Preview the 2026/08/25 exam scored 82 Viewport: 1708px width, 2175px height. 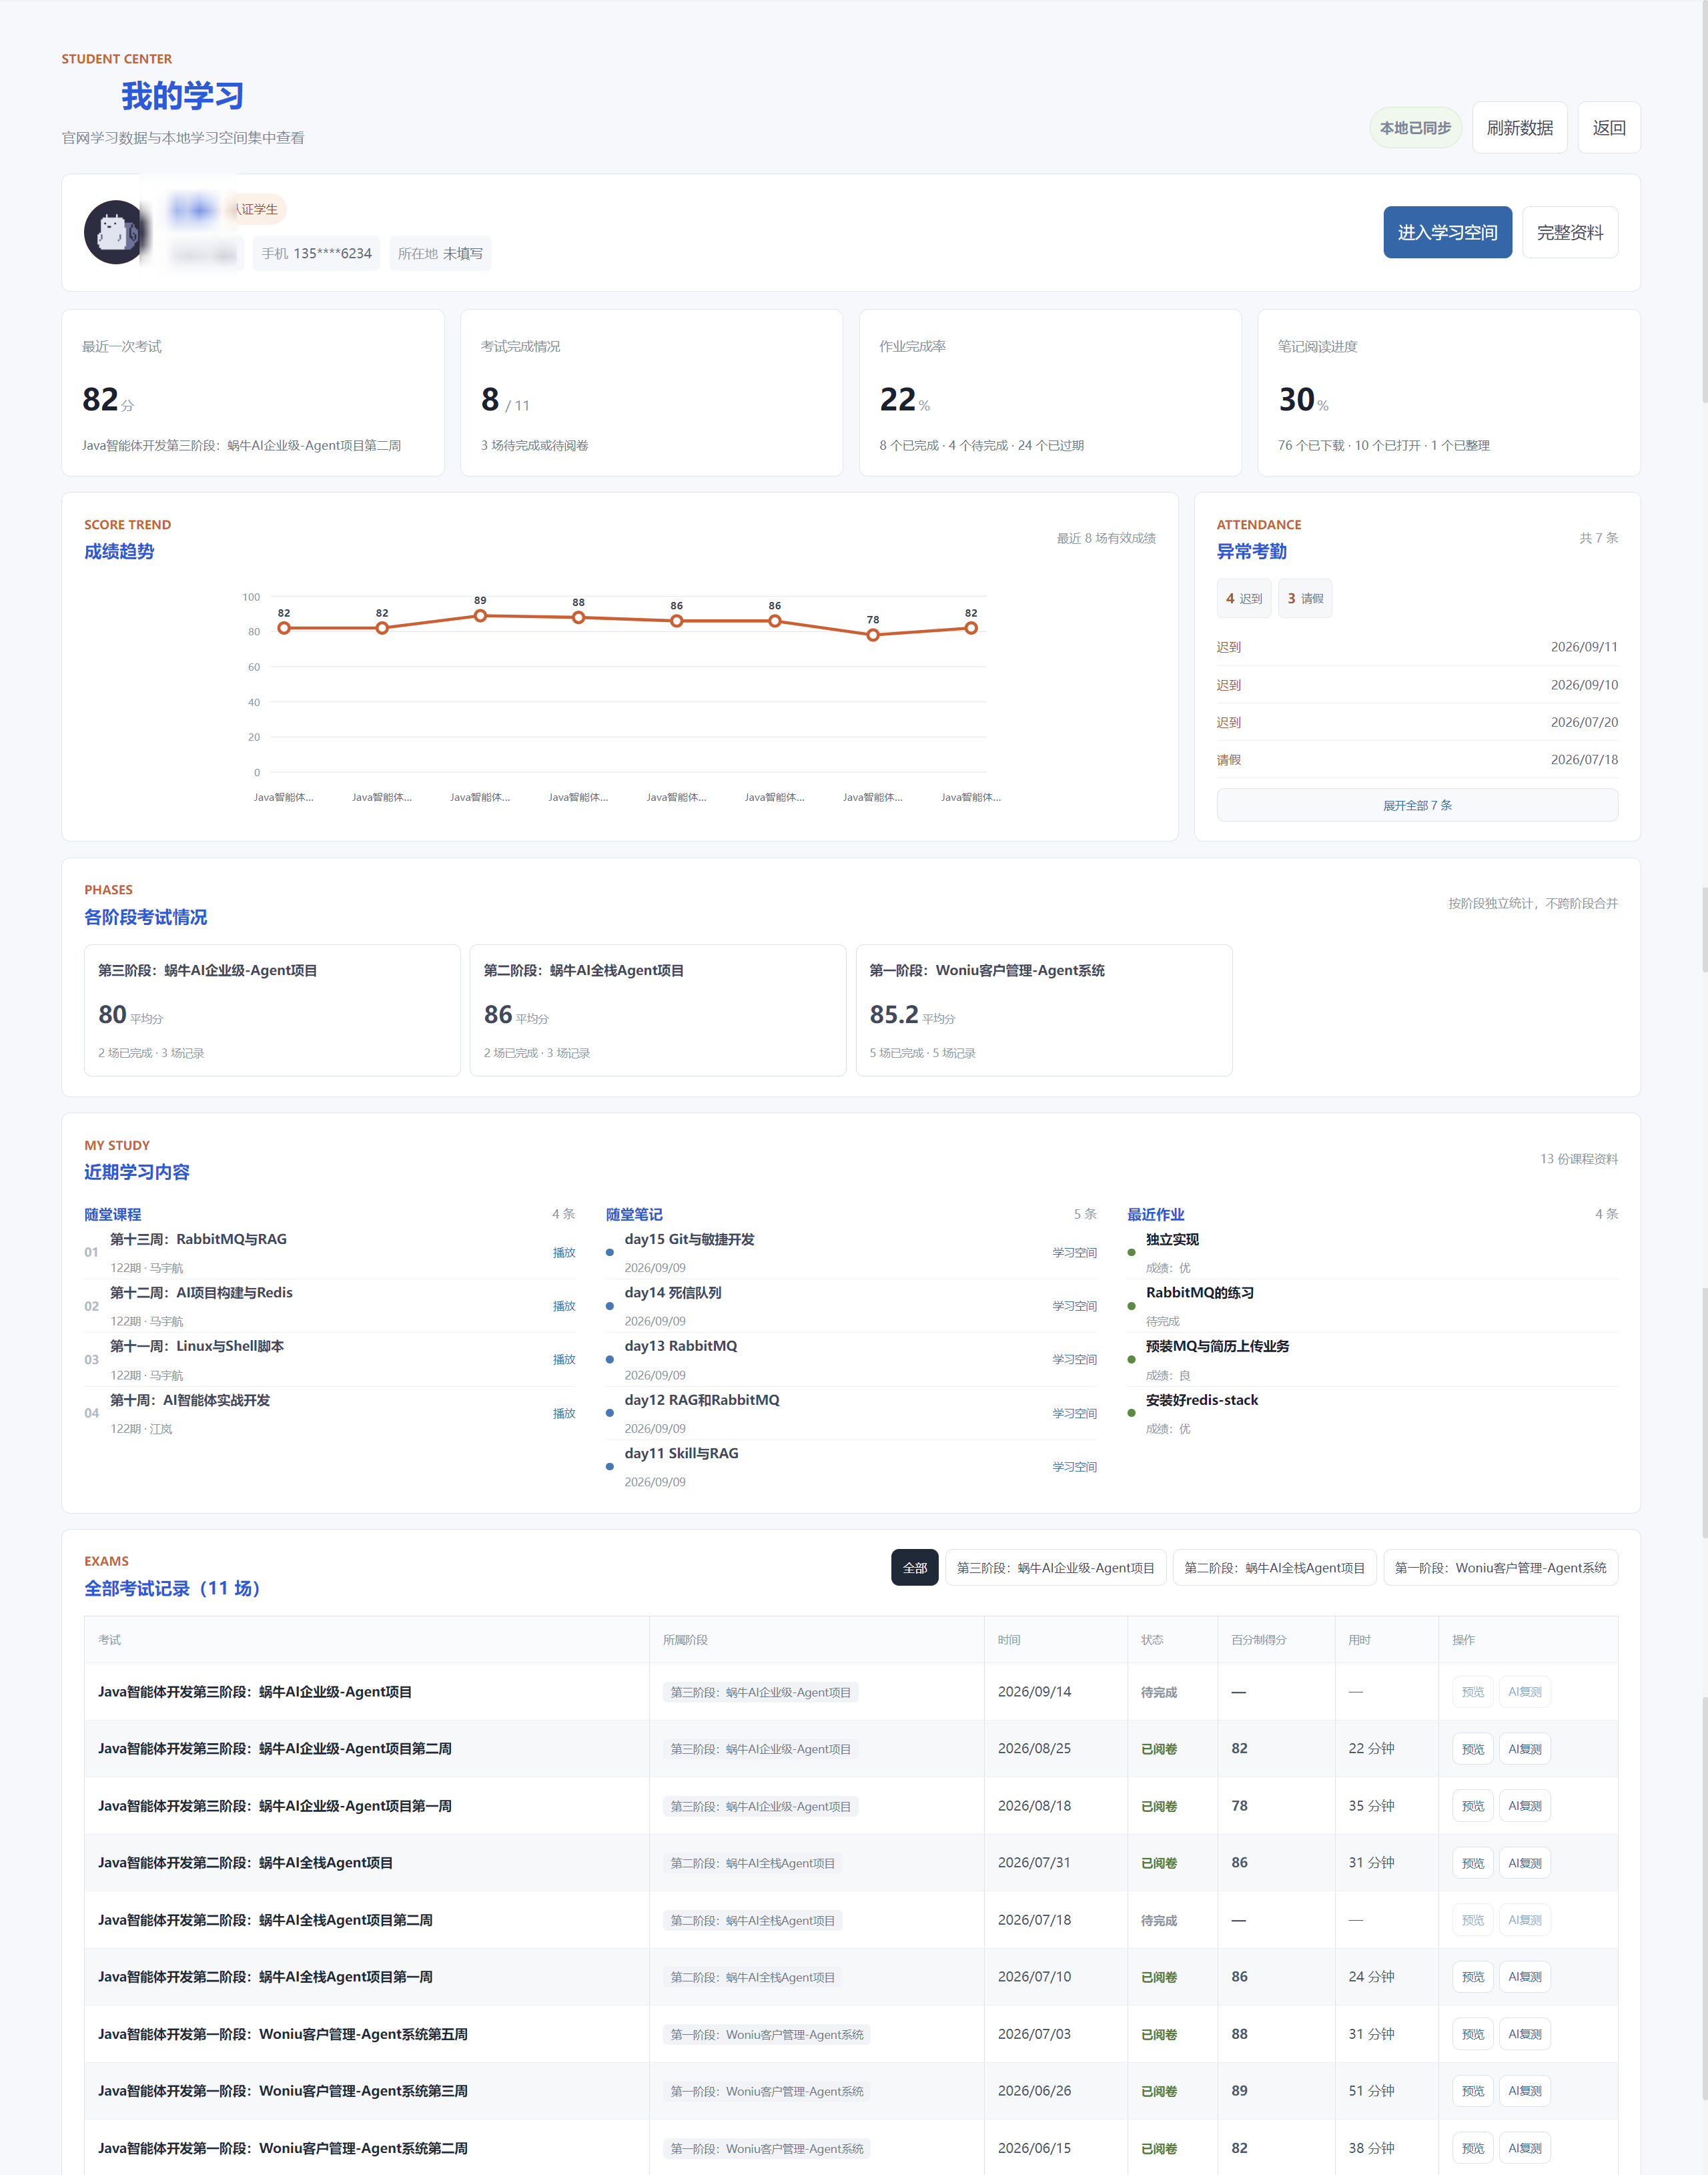pyautogui.click(x=1472, y=1748)
